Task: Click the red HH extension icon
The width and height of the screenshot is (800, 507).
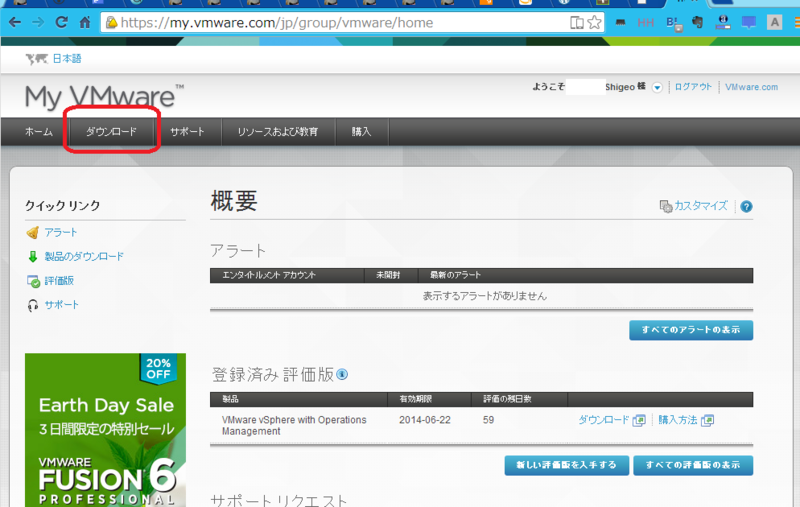Action: coord(645,22)
